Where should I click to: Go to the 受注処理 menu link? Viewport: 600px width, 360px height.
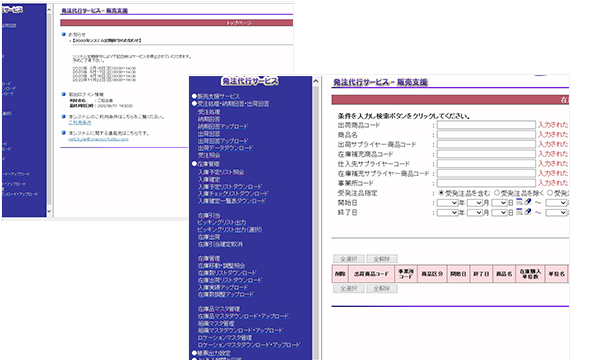[x=209, y=112]
